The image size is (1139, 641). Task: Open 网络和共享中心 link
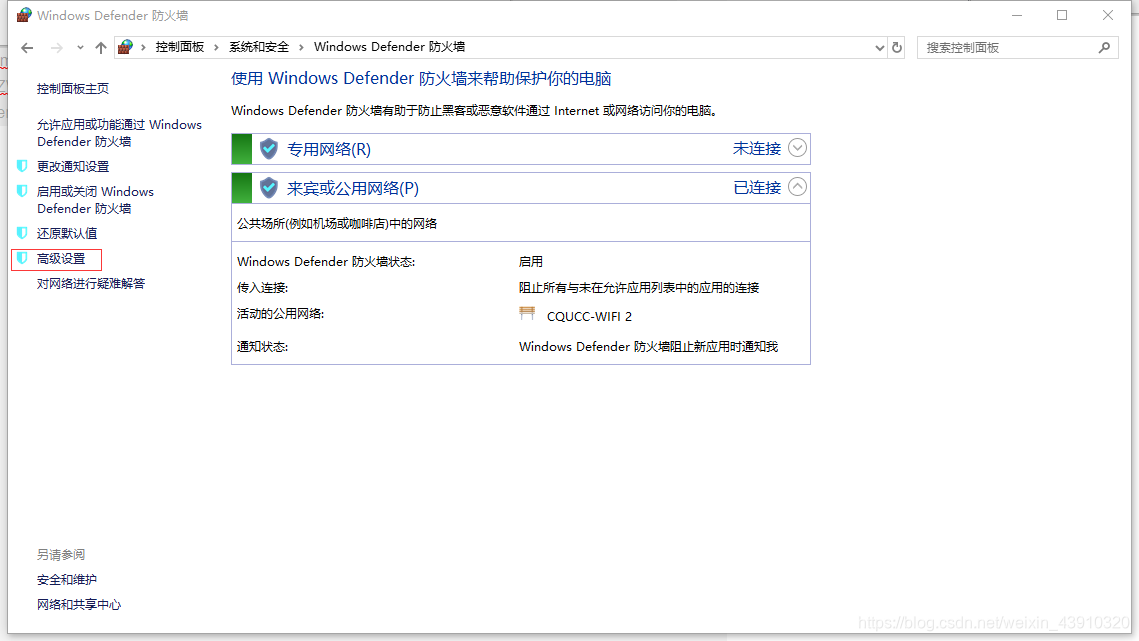pyautogui.click(x=78, y=605)
